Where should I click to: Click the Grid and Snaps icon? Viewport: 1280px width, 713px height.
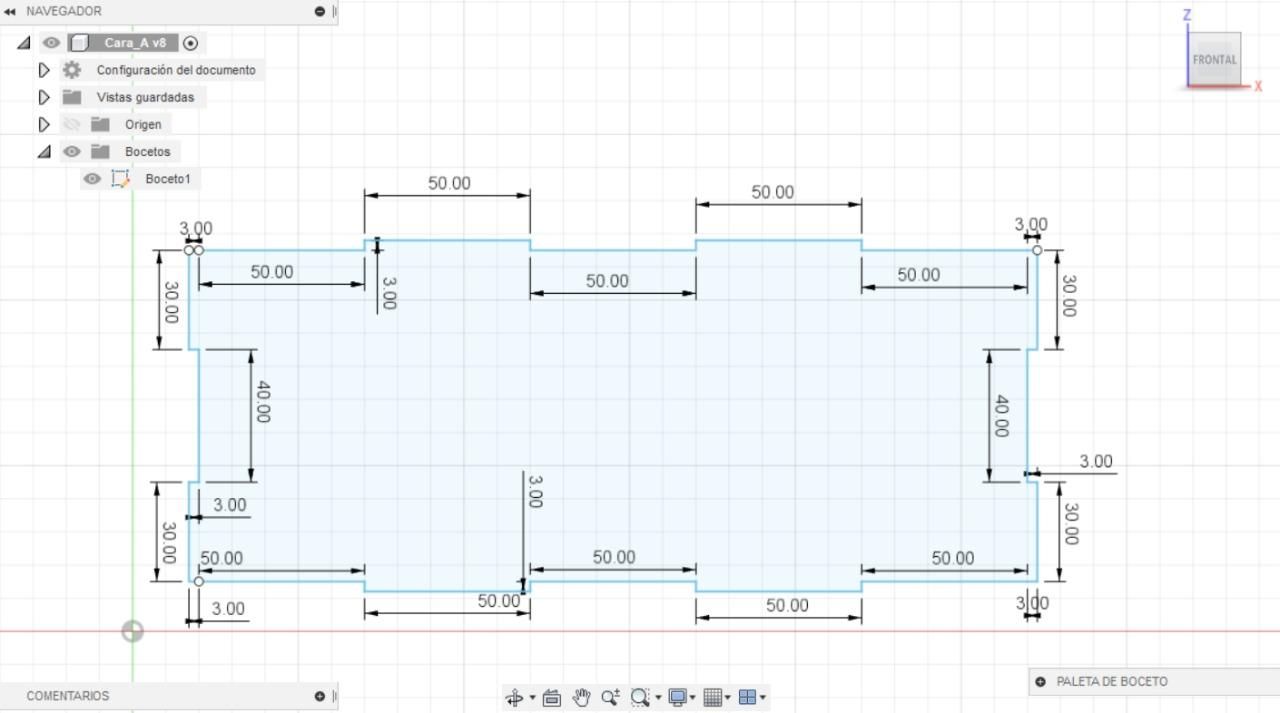tap(712, 698)
